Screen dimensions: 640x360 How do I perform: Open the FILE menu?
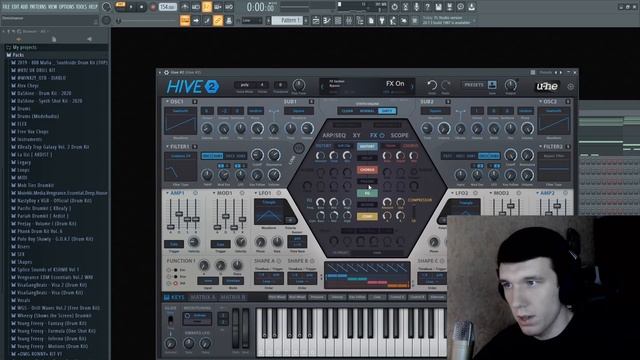7,7
